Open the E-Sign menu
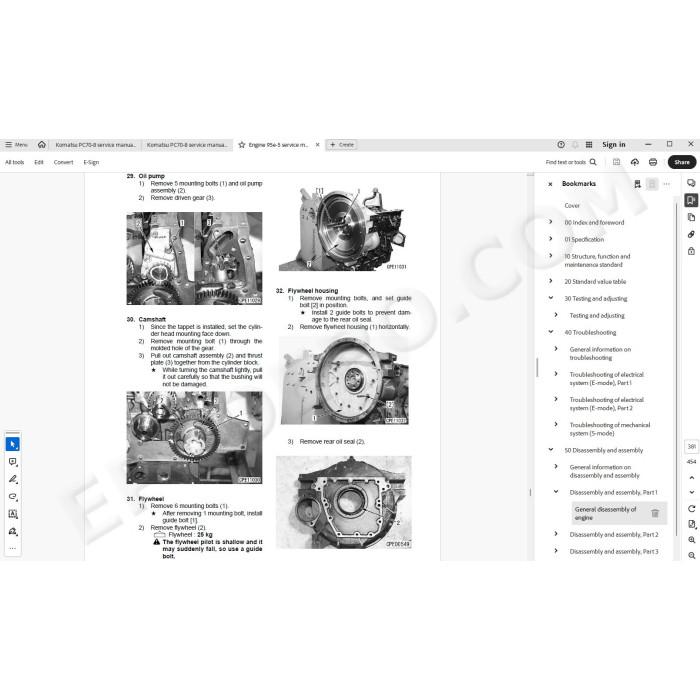The image size is (700, 700). [91, 162]
